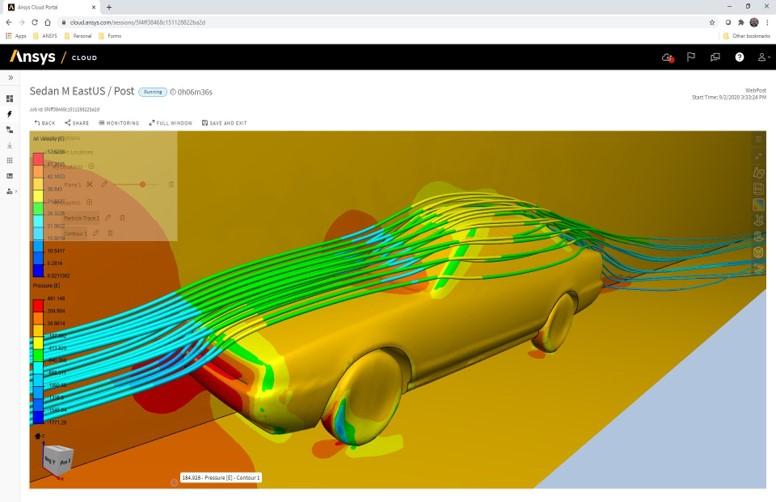Expand the admin users sidebar submenu
The image size is (776, 502).
(11, 191)
